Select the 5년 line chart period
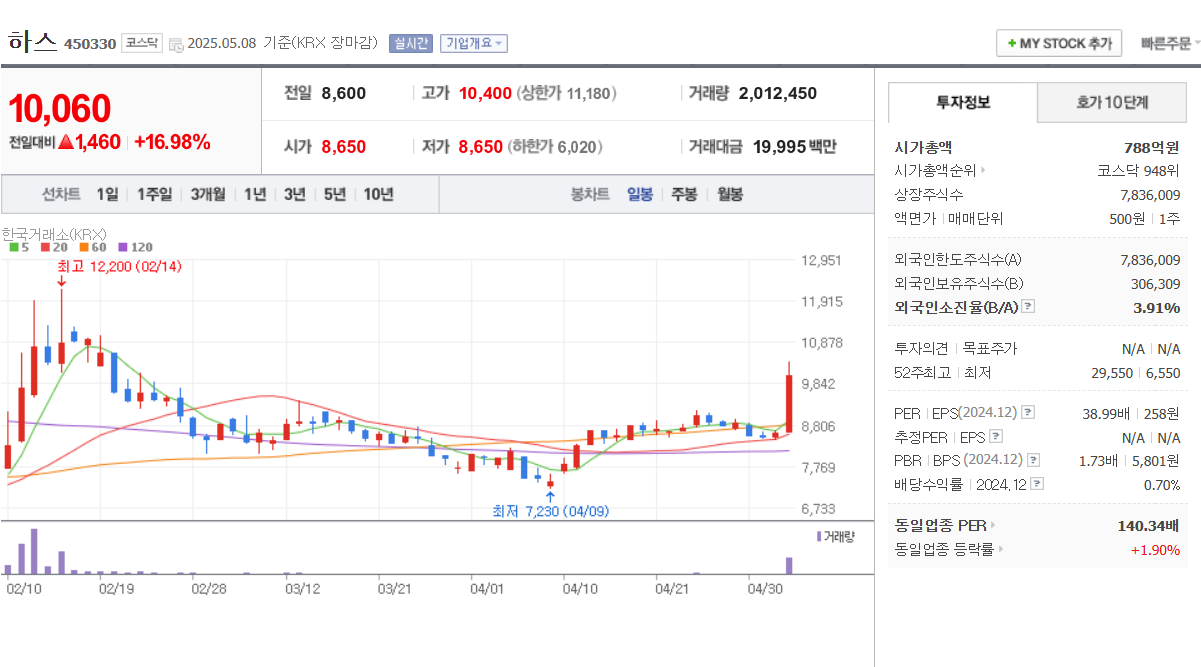 [x=334, y=194]
